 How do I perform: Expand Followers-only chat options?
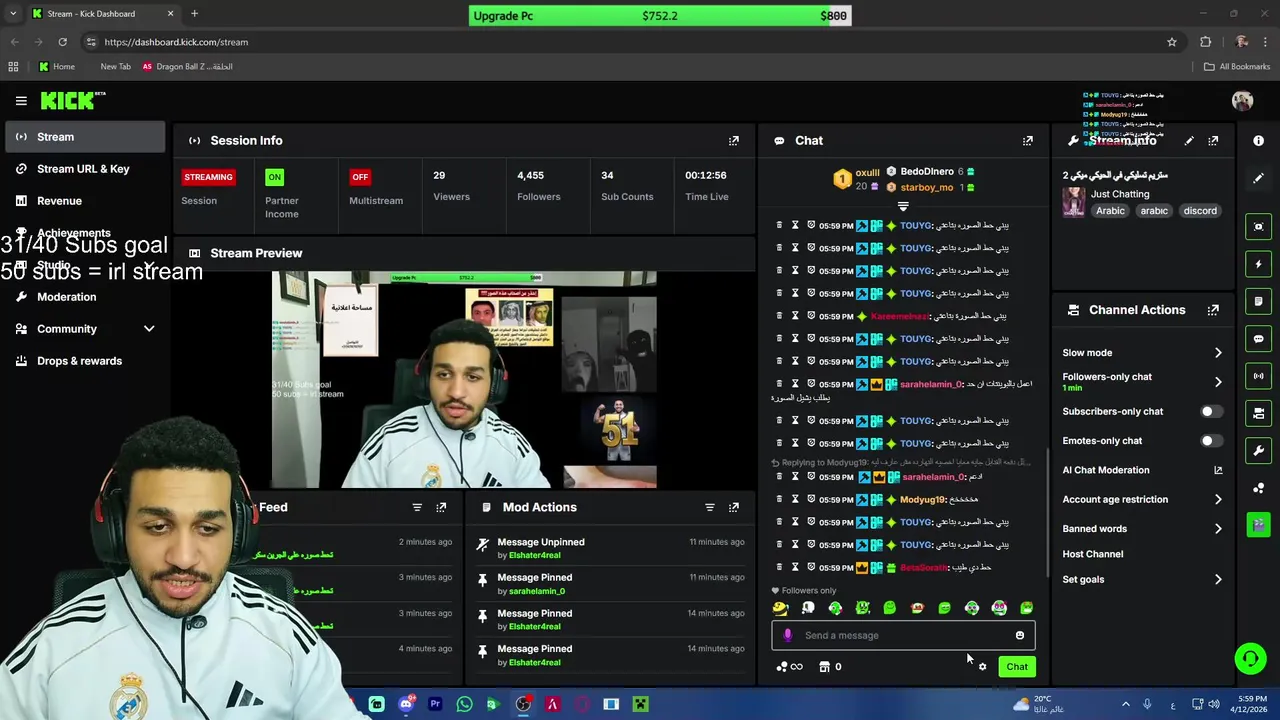pyautogui.click(x=1218, y=382)
